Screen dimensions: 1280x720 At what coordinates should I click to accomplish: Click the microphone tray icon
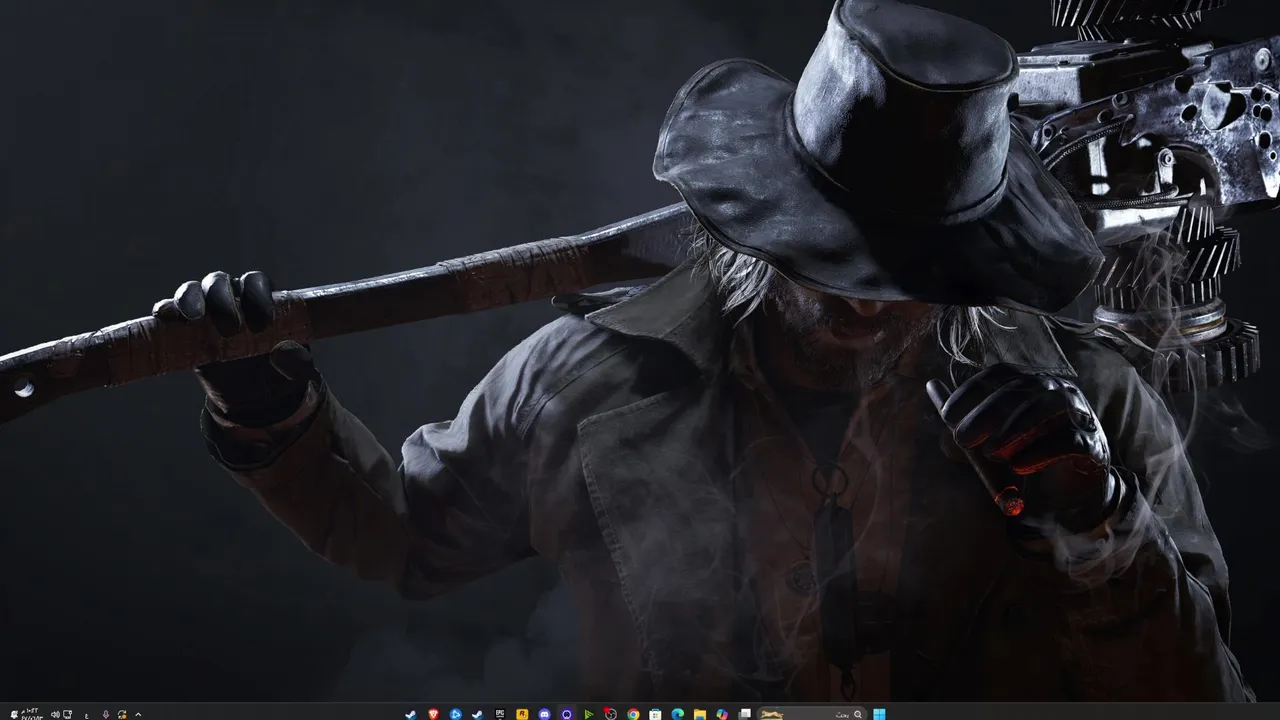[106, 714]
